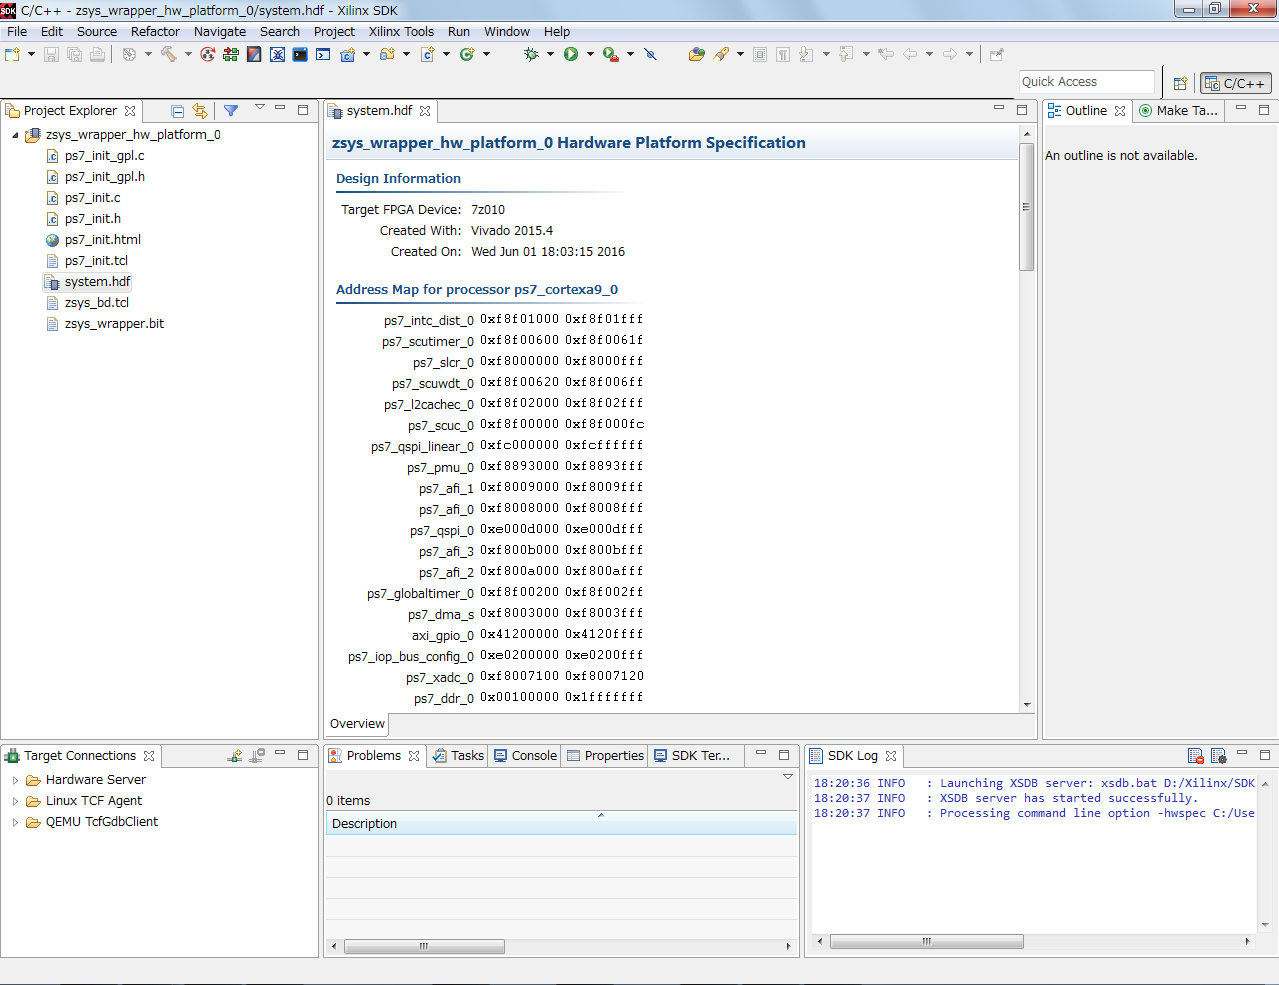1279x985 pixels.
Task: Expand the Hardware Server tree node
Action: (x=15, y=780)
